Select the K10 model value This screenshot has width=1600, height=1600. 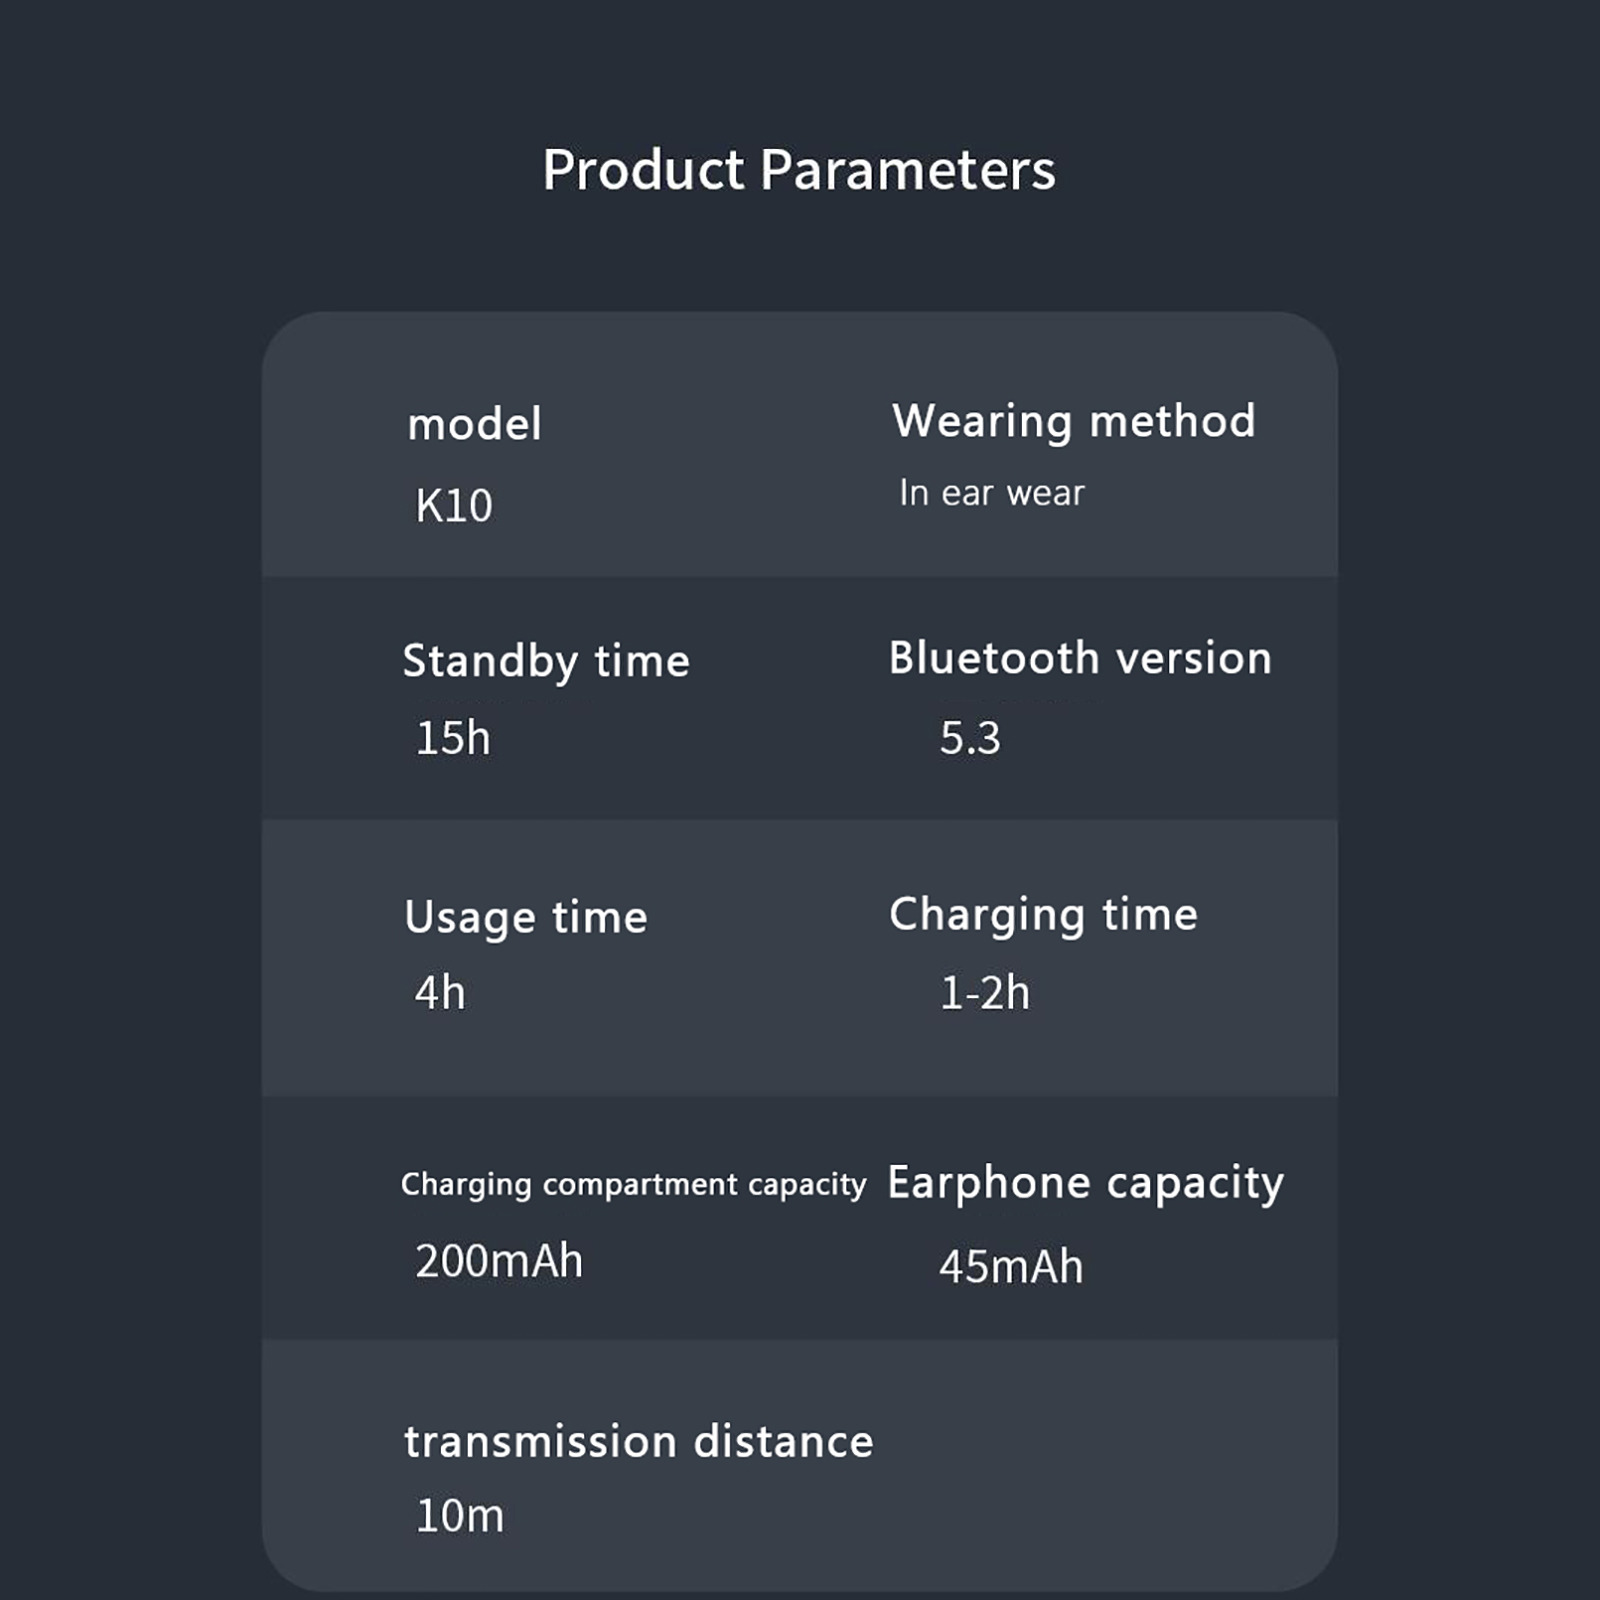454,506
